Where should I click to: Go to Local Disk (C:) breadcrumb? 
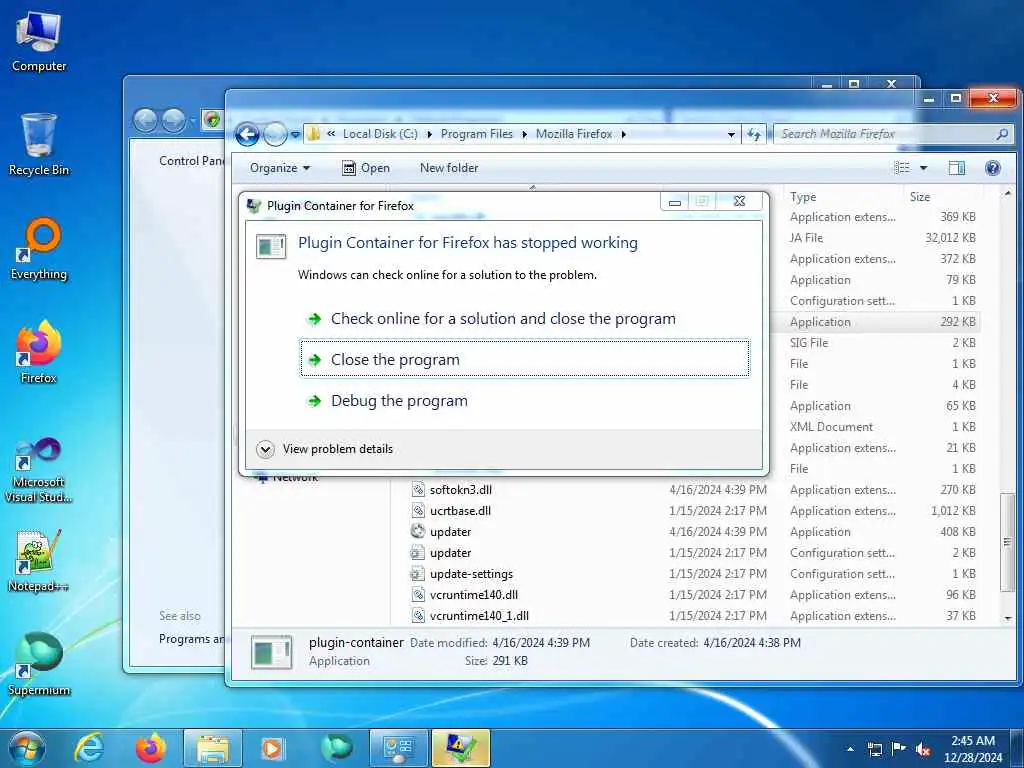coord(380,134)
